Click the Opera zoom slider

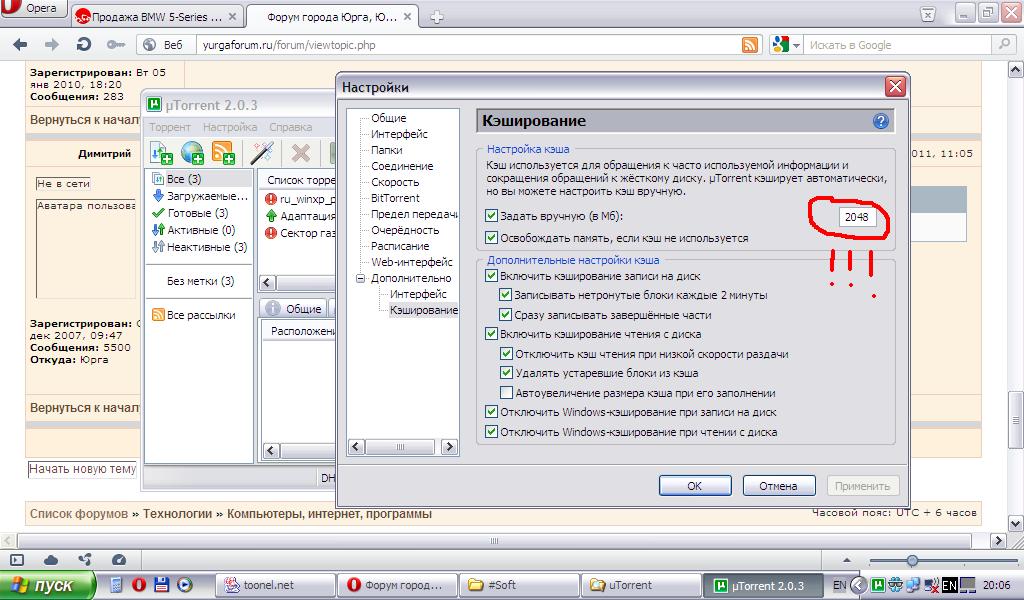coord(912,560)
